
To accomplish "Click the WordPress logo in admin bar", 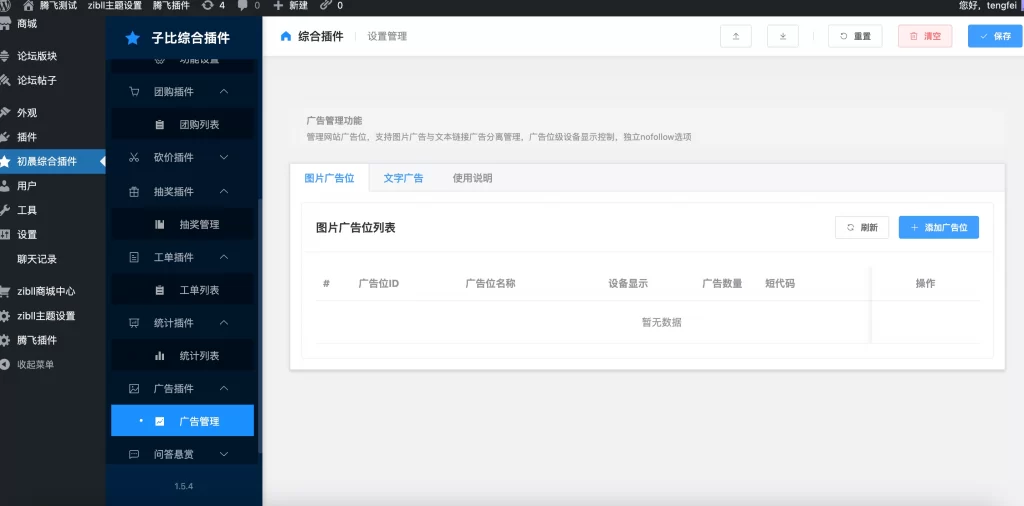I will [7, 5].
